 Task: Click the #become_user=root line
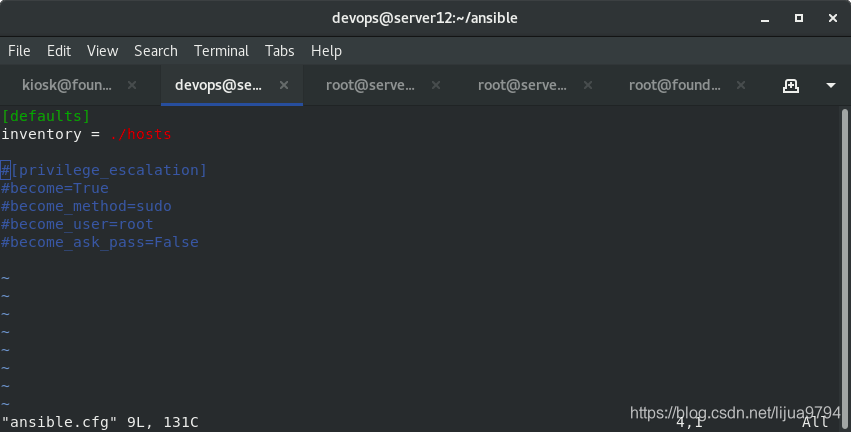pyautogui.click(x=77, y=224)
